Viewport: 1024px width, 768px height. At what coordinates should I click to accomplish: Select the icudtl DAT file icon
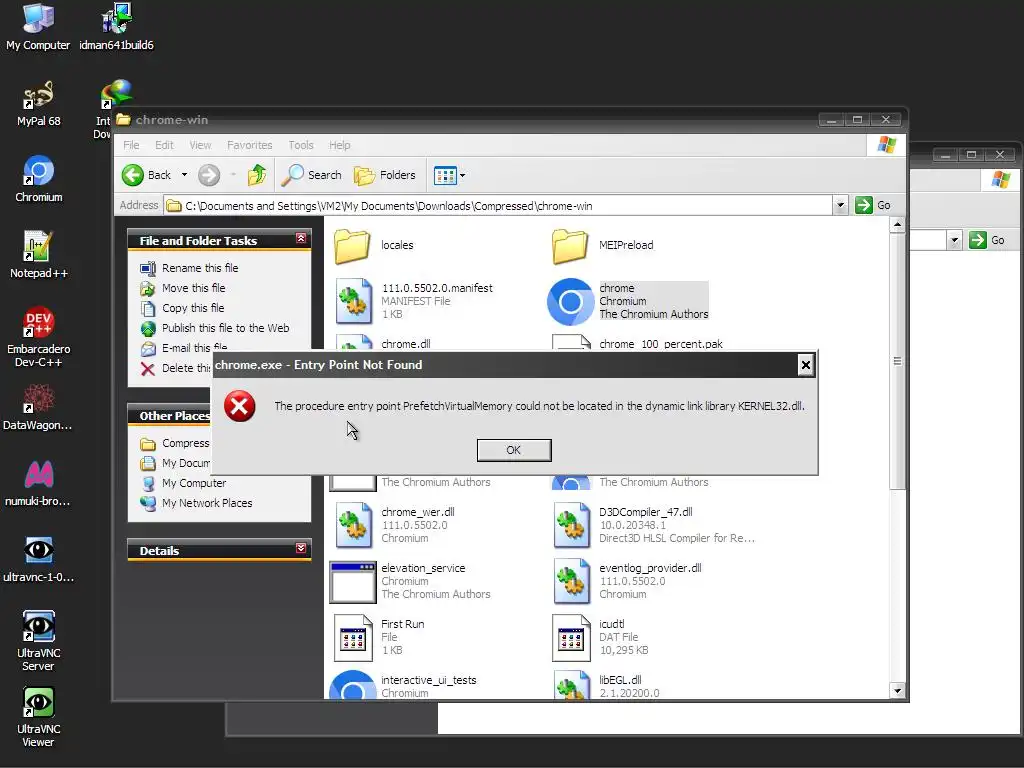tap(571, 637)
